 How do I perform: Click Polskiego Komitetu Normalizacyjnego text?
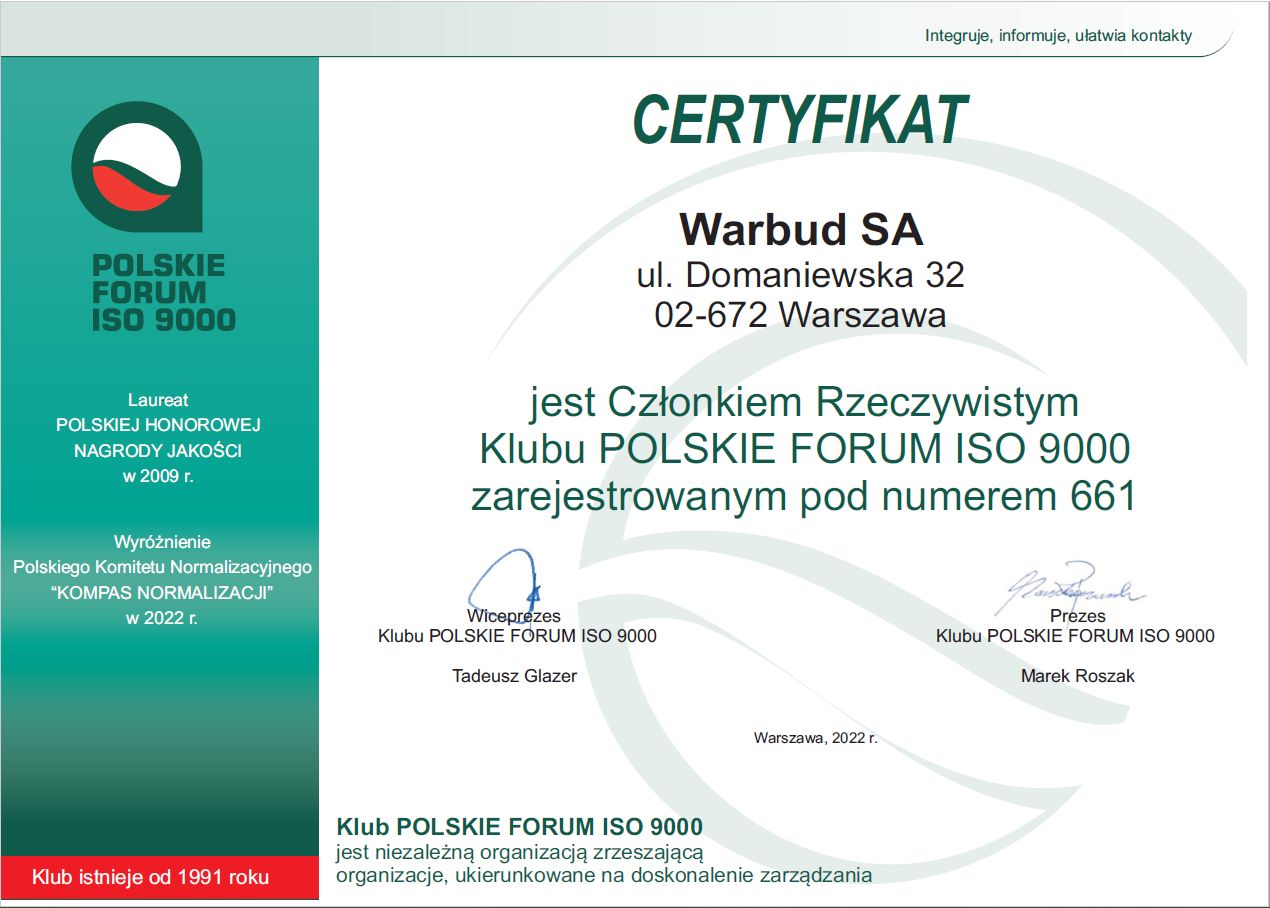[x=162, y=567]
